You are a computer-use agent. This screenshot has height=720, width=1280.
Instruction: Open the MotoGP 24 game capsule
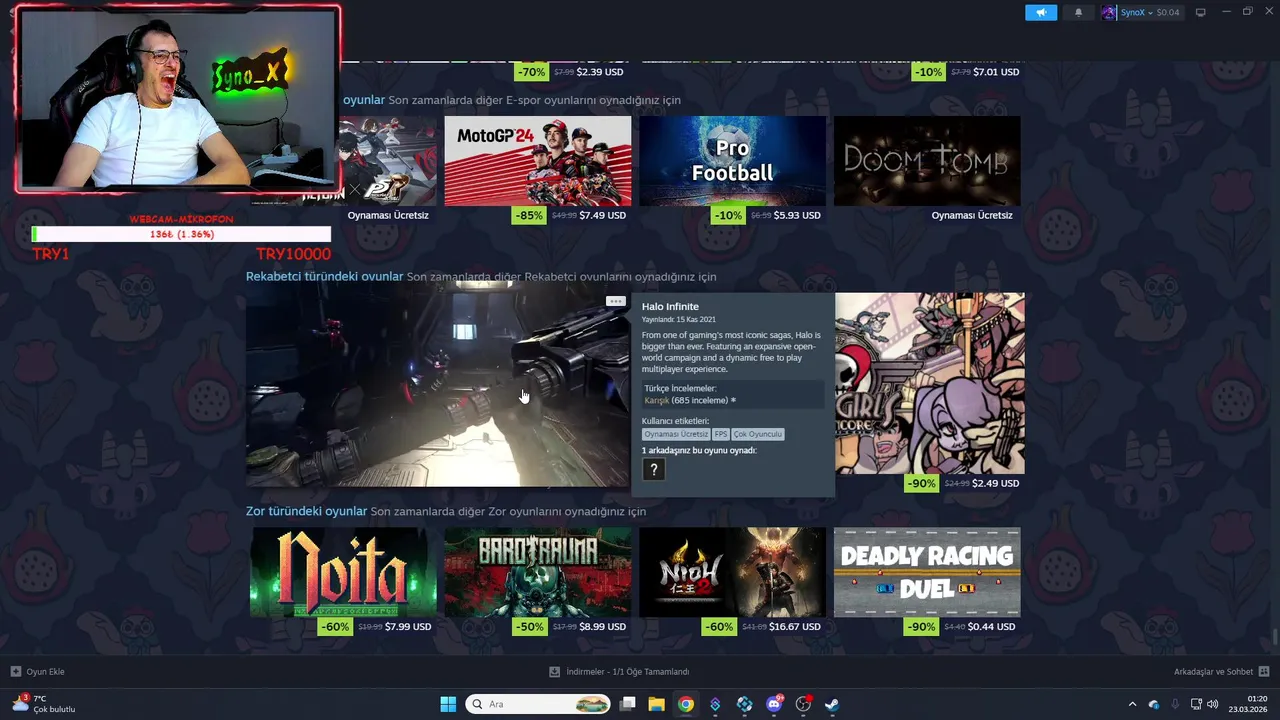[x=538, y=160]
